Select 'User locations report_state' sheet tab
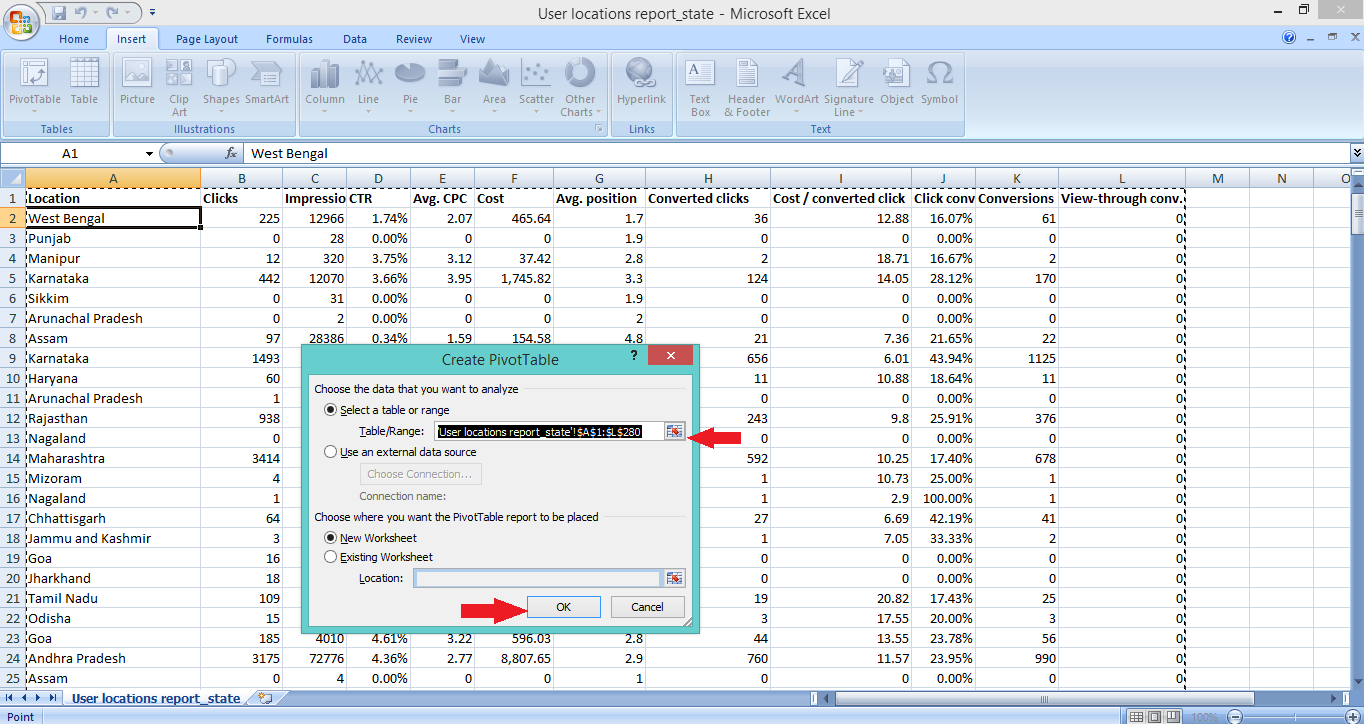The width and height of the screenshot is (1364, 724). click(156, 698)
